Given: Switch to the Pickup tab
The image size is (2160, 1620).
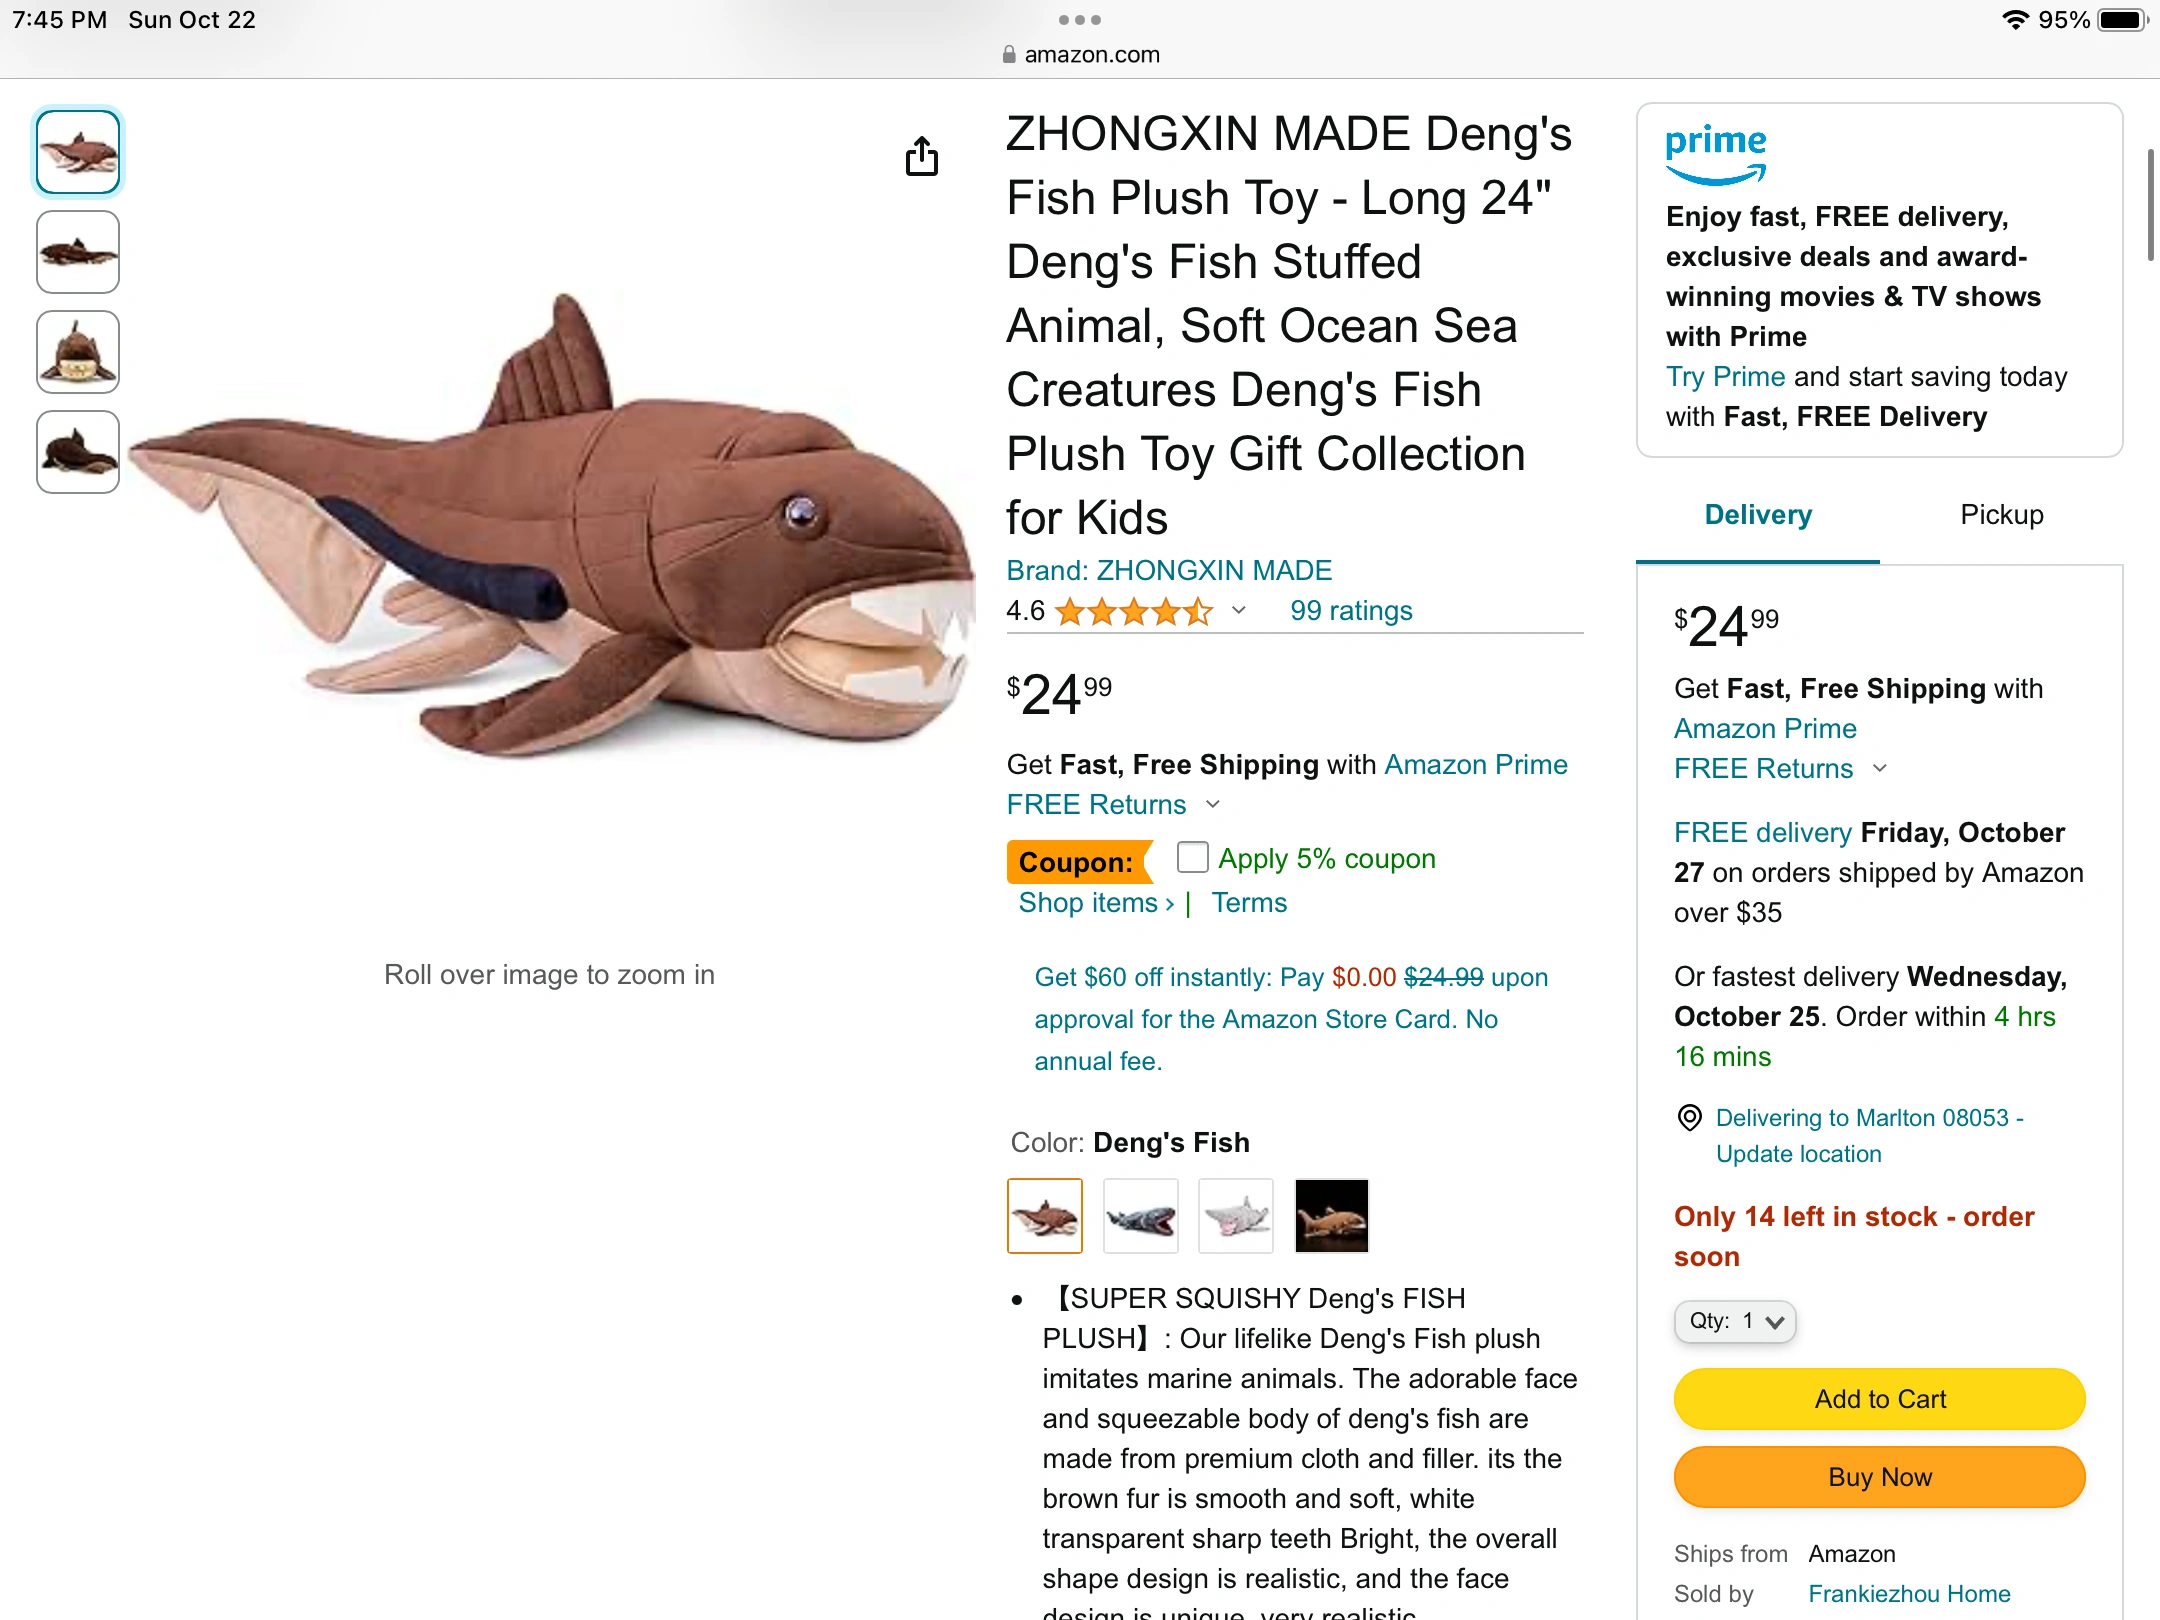Looking at the screenshot, I should [x=2000, y=515].
